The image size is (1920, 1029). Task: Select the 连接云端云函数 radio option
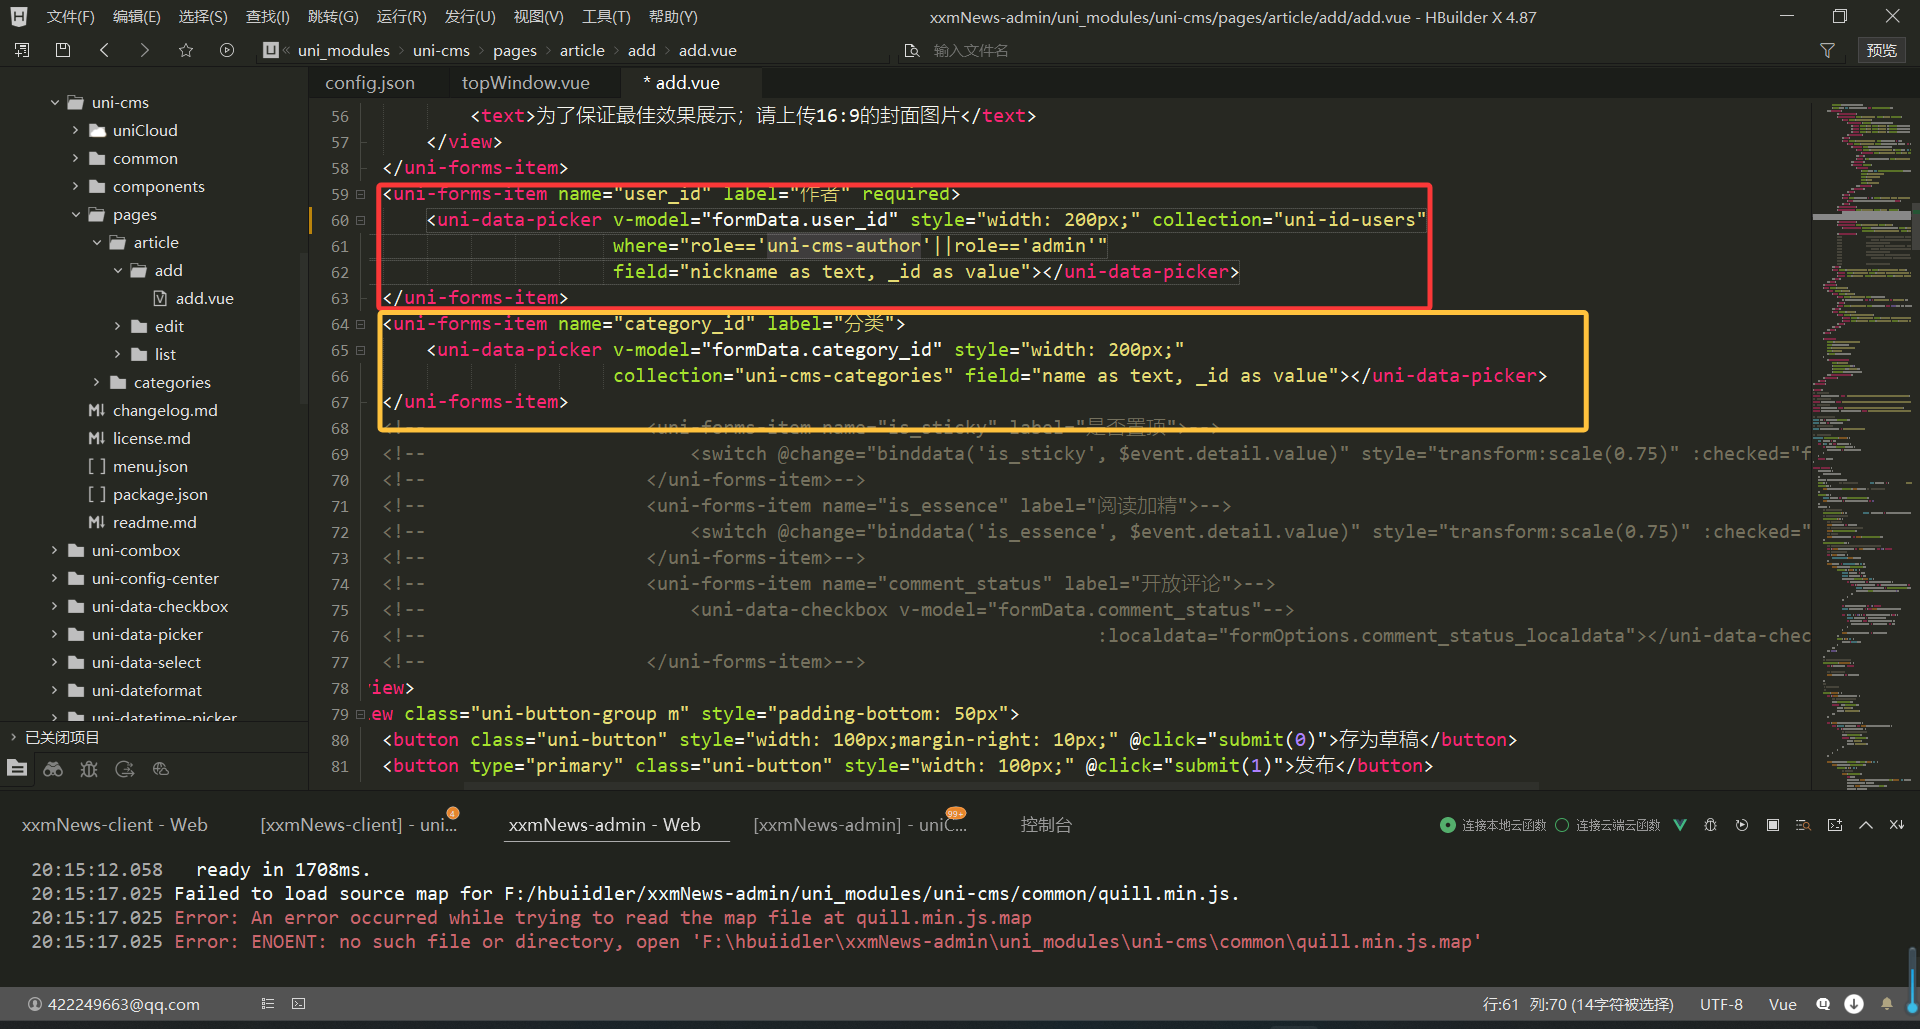coord(1562,825)
